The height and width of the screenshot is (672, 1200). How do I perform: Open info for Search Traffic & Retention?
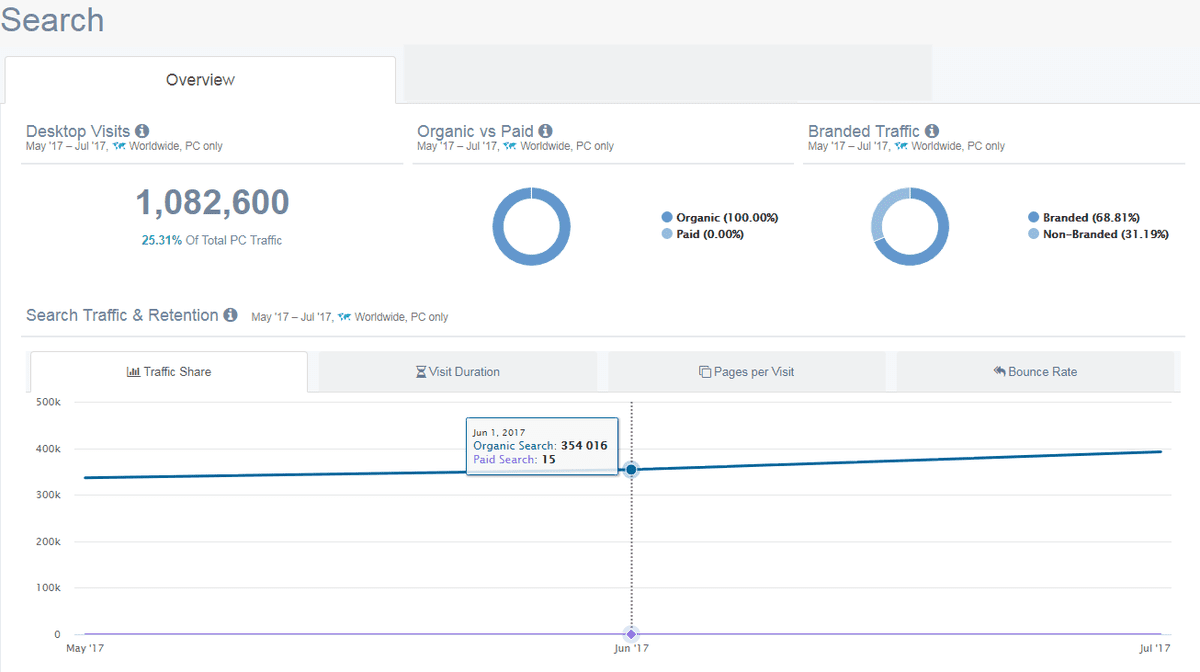pyautogui.click(x=230, y=315)
